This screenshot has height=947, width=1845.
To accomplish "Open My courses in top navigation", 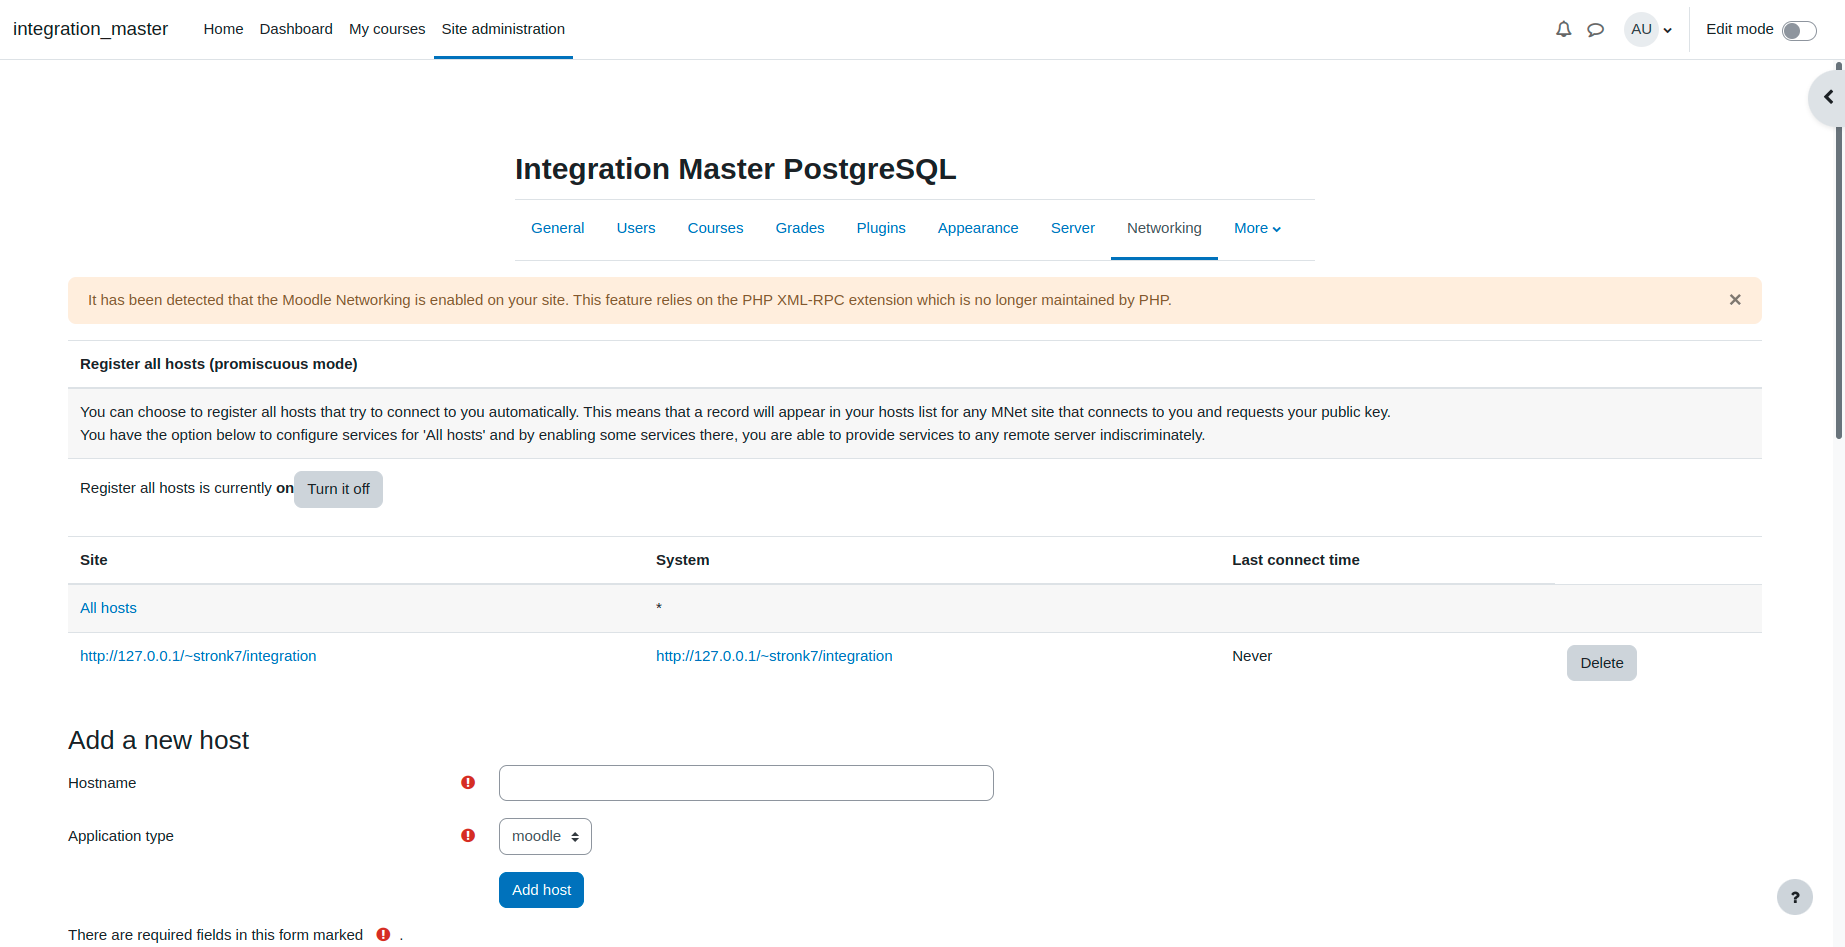I will tap(387, 29).
